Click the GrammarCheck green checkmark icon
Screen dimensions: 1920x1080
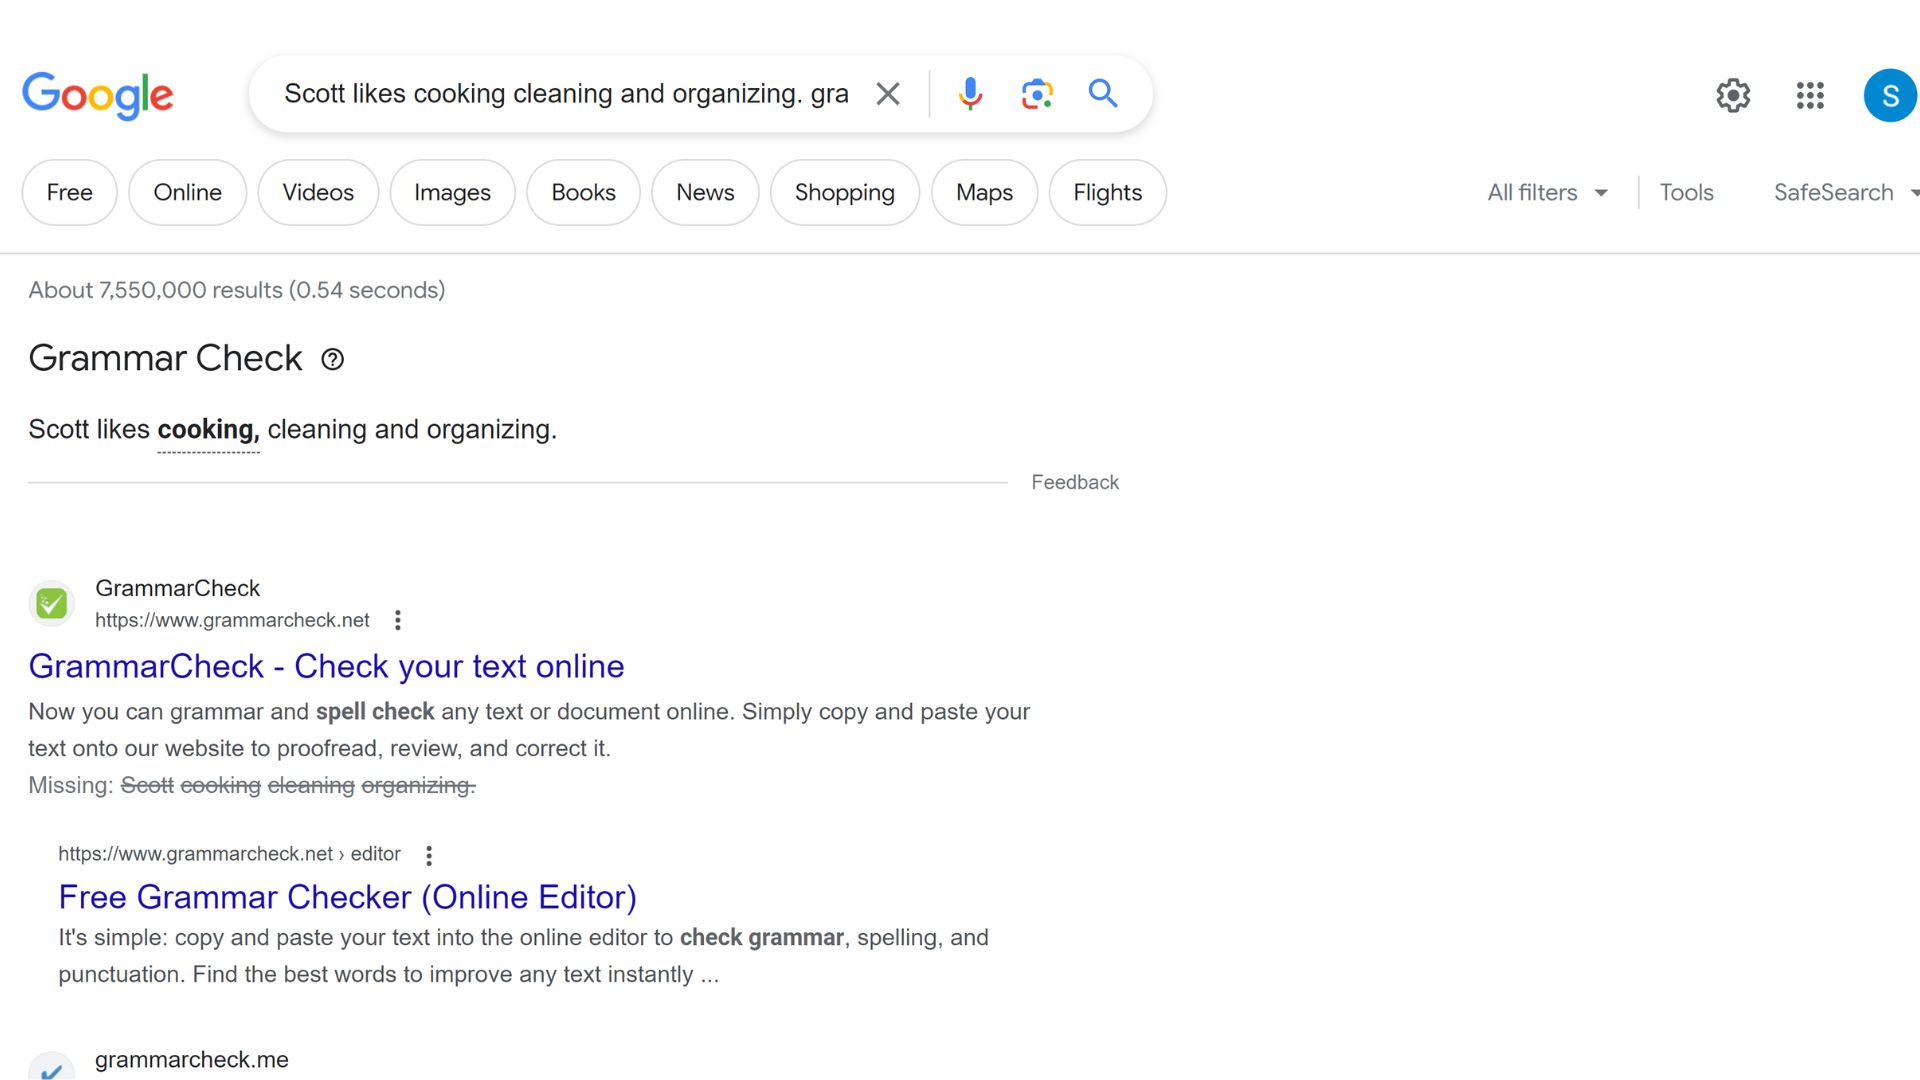tap(51, 604)
